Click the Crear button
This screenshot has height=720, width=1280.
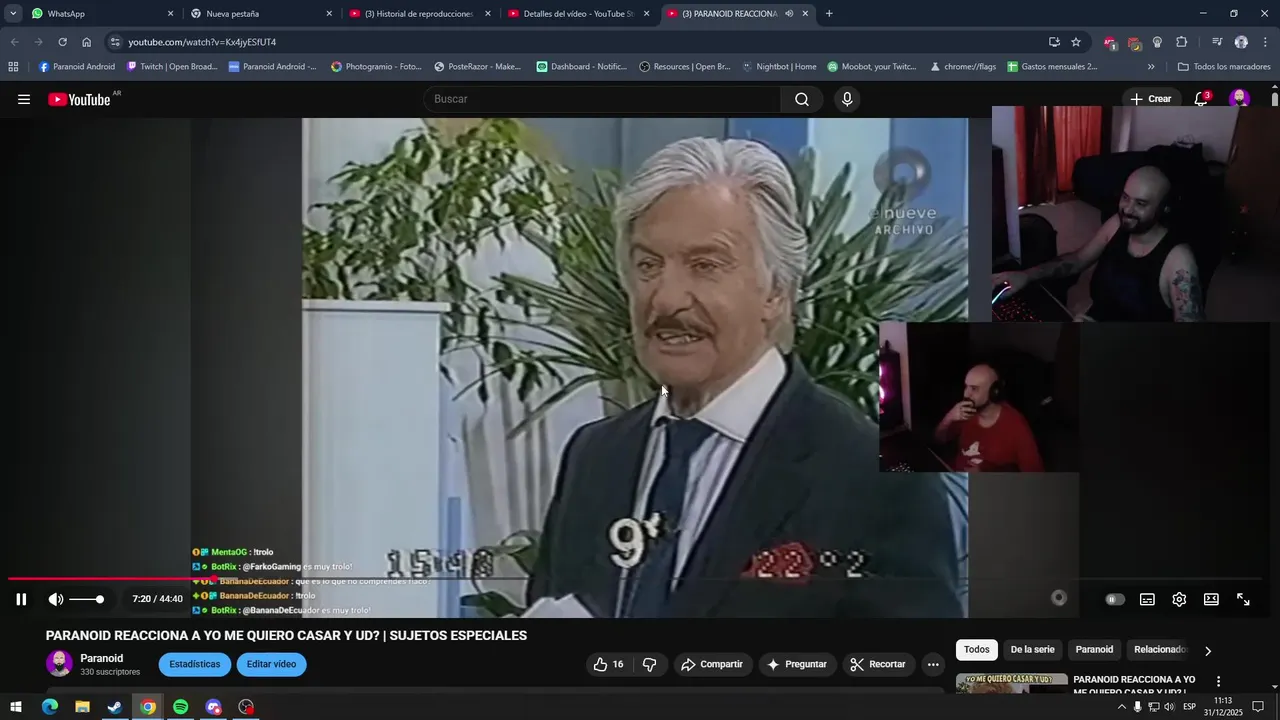[1151, 99]
